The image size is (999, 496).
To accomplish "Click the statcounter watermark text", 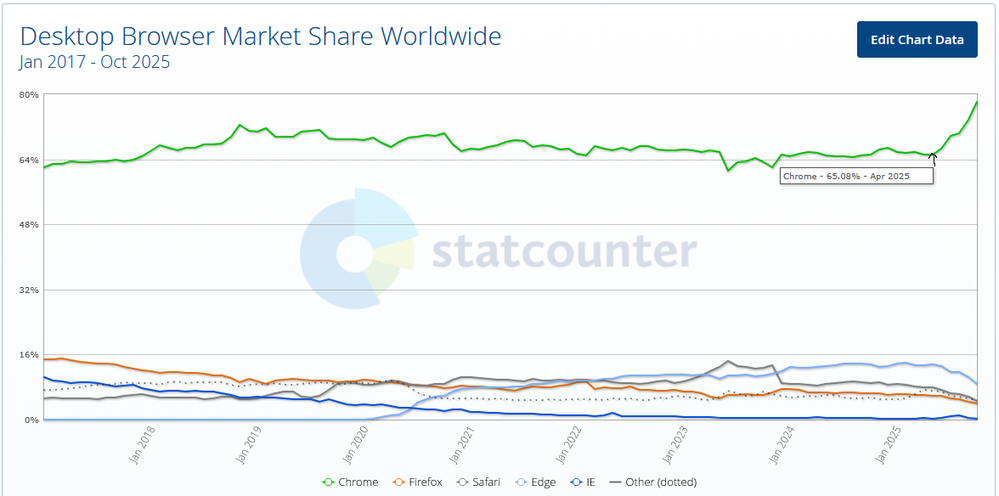I will pyautogui.click(x=563, y=252).
